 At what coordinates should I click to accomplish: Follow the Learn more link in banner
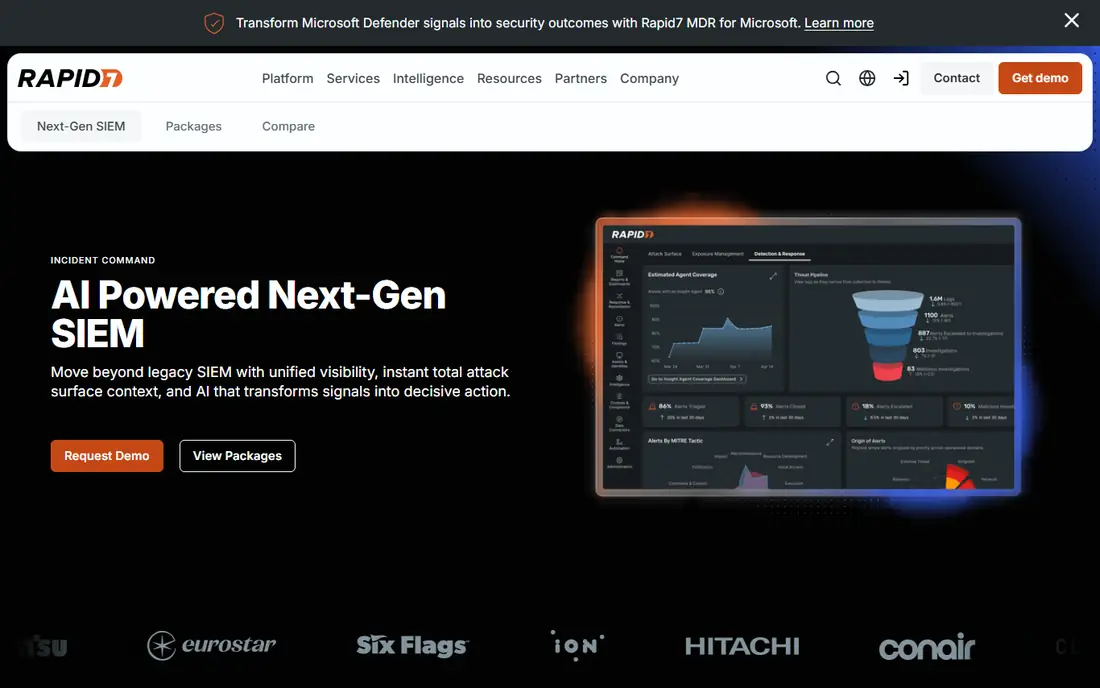[838, 23]
